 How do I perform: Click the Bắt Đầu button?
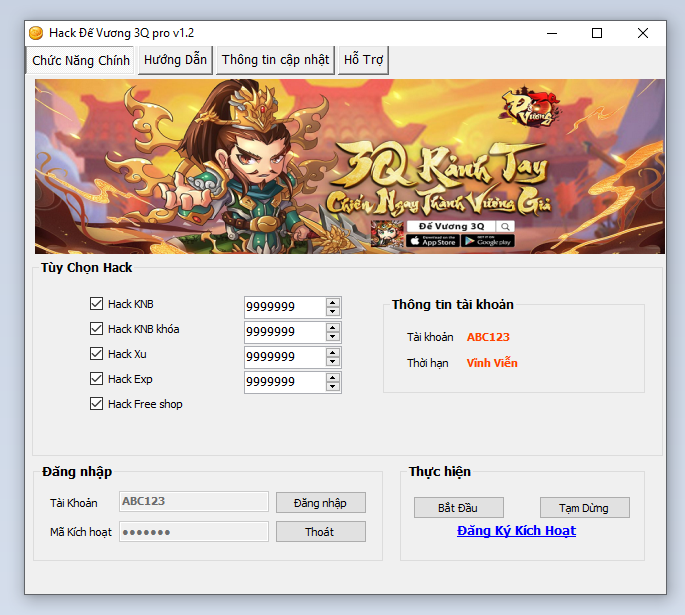click(459, 508)
